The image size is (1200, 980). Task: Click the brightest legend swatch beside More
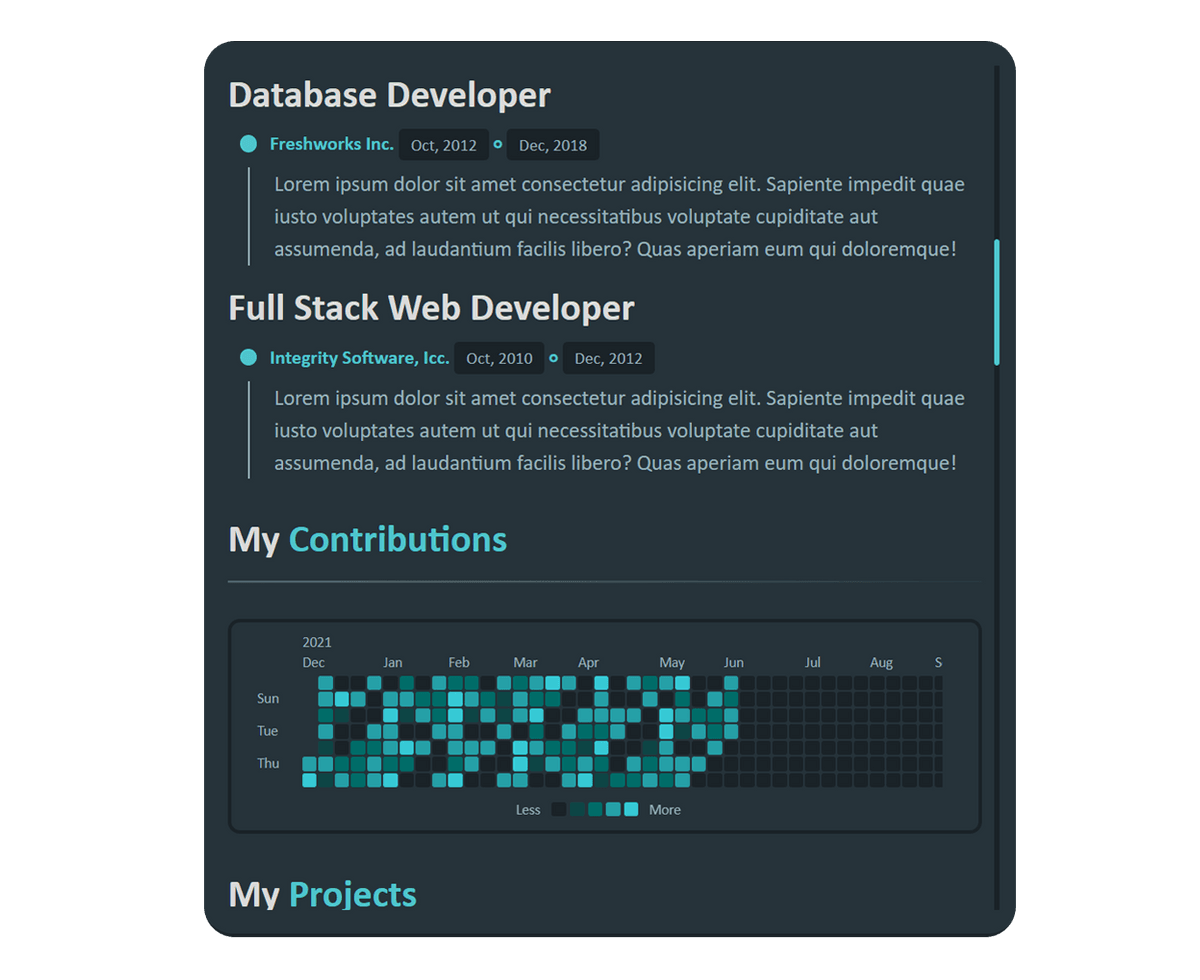pyautogui.click(x=631, y=810)
